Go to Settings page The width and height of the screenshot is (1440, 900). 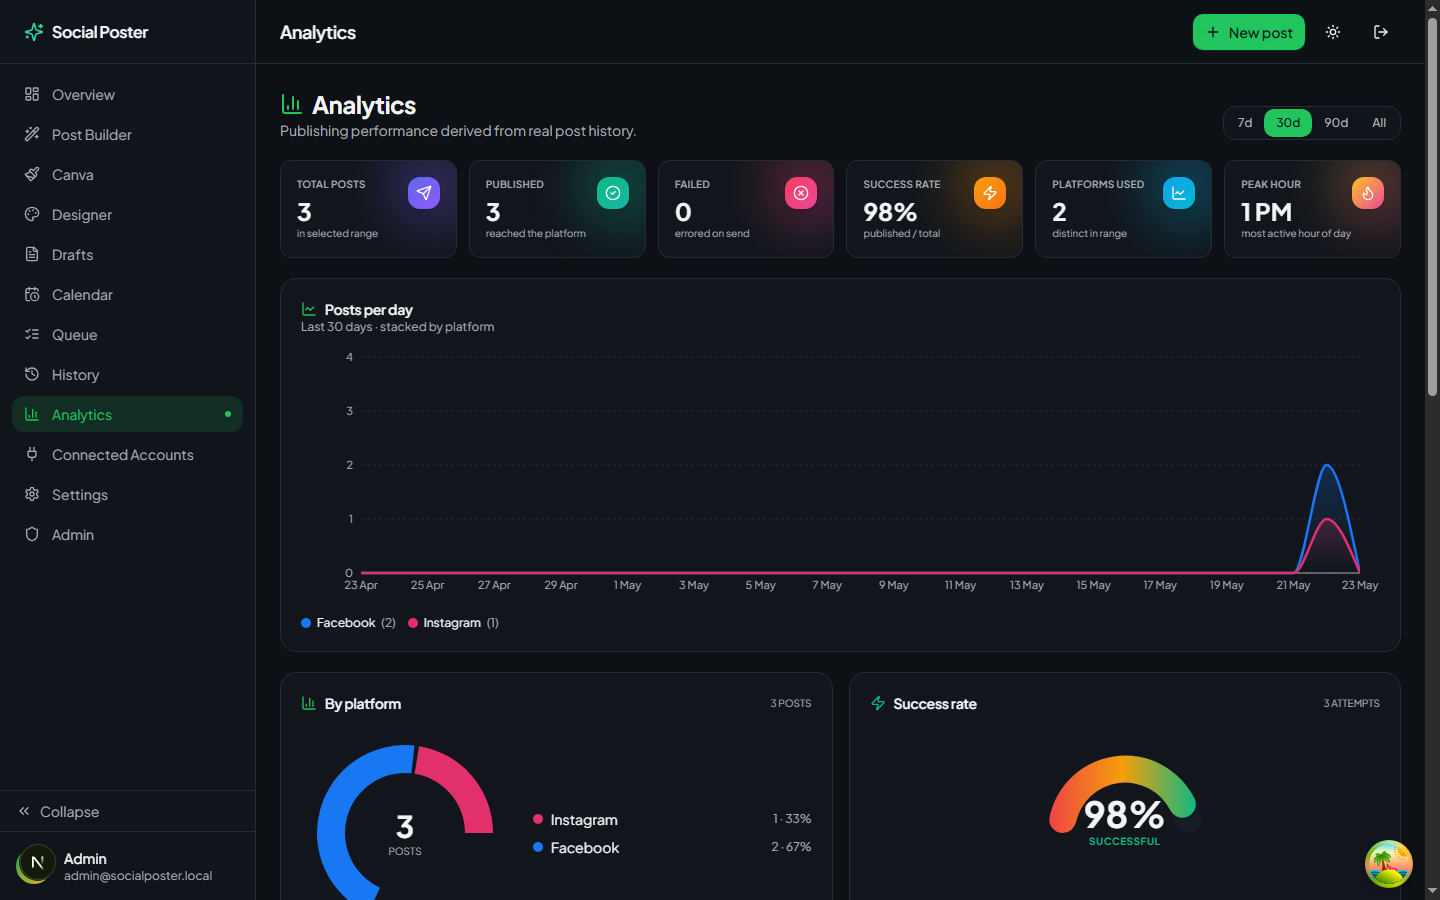(x=127, y=494)
